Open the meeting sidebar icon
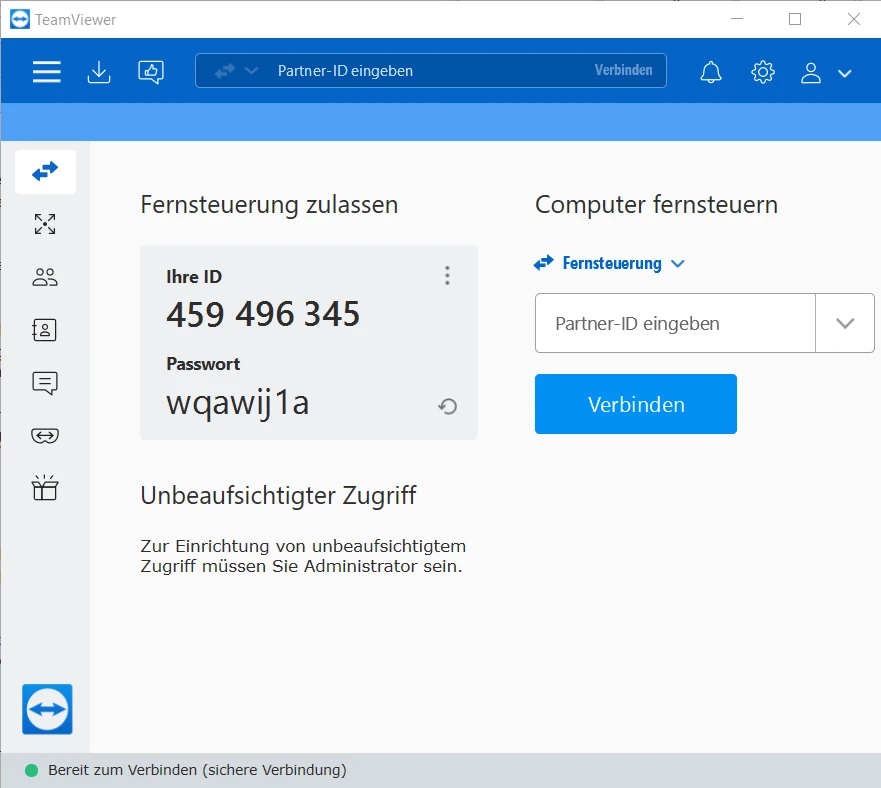This screenshot has width=881, height=788. (x=45, y=277)
